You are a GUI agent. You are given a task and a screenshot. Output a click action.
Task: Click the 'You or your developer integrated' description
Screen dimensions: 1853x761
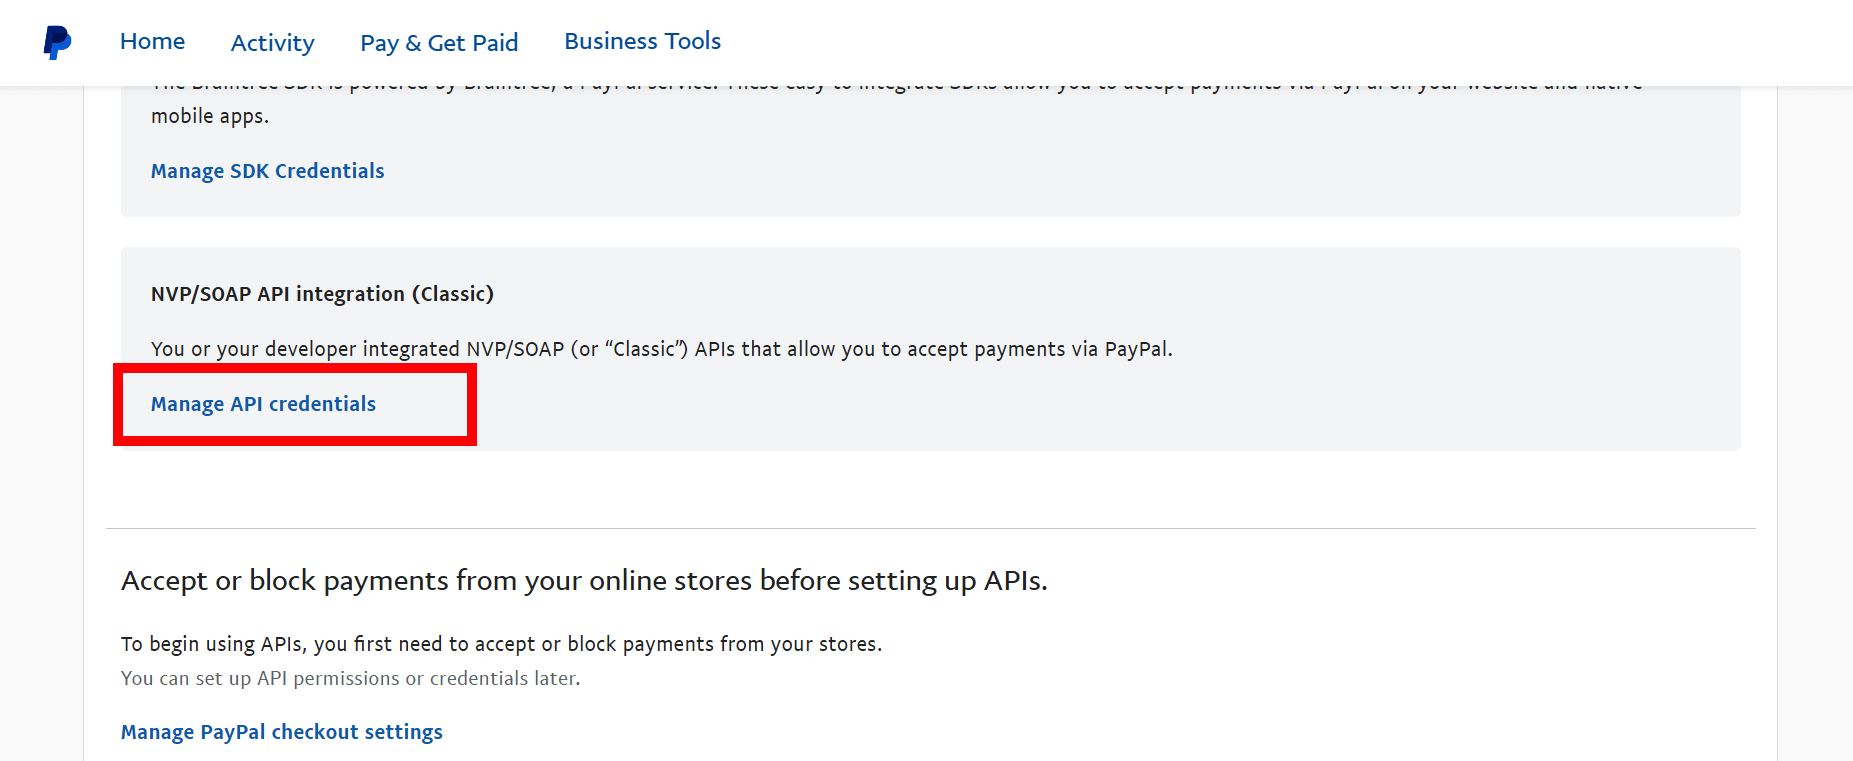click(660, 349)
